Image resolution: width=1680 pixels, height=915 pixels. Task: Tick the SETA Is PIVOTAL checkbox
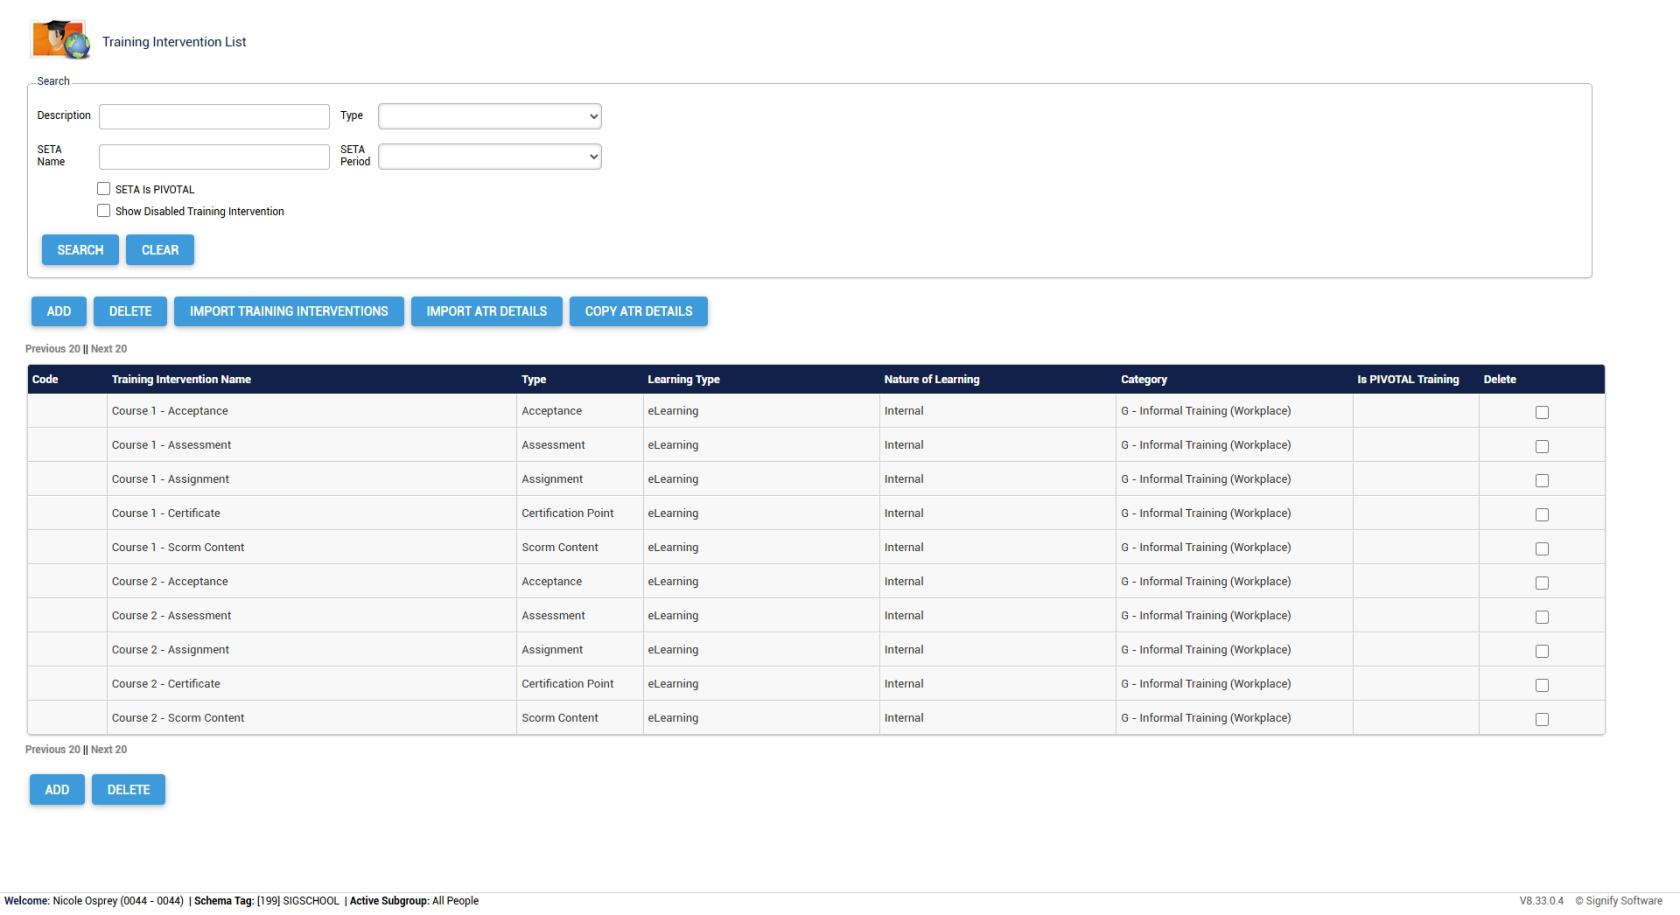[x=104, y=189]
